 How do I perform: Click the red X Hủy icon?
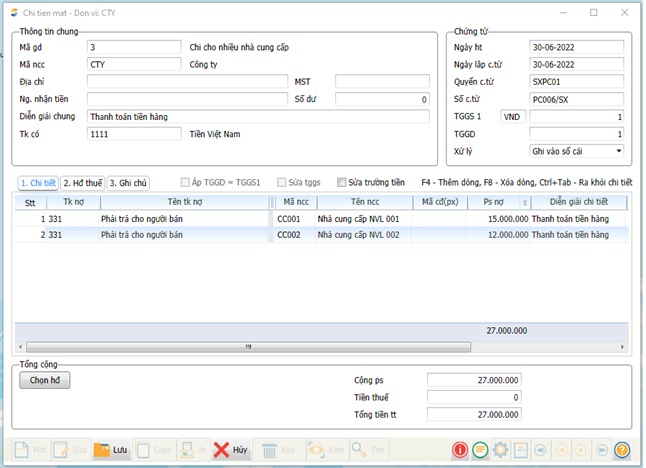click(x=222, y=450)
